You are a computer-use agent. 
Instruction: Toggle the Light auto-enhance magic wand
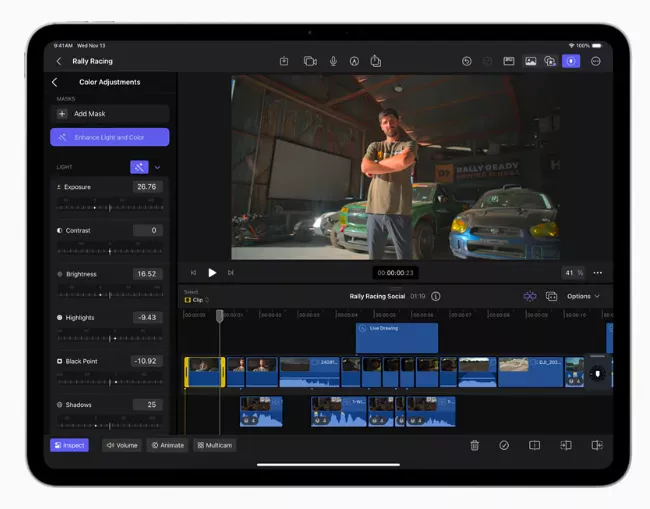pos(139,167)
